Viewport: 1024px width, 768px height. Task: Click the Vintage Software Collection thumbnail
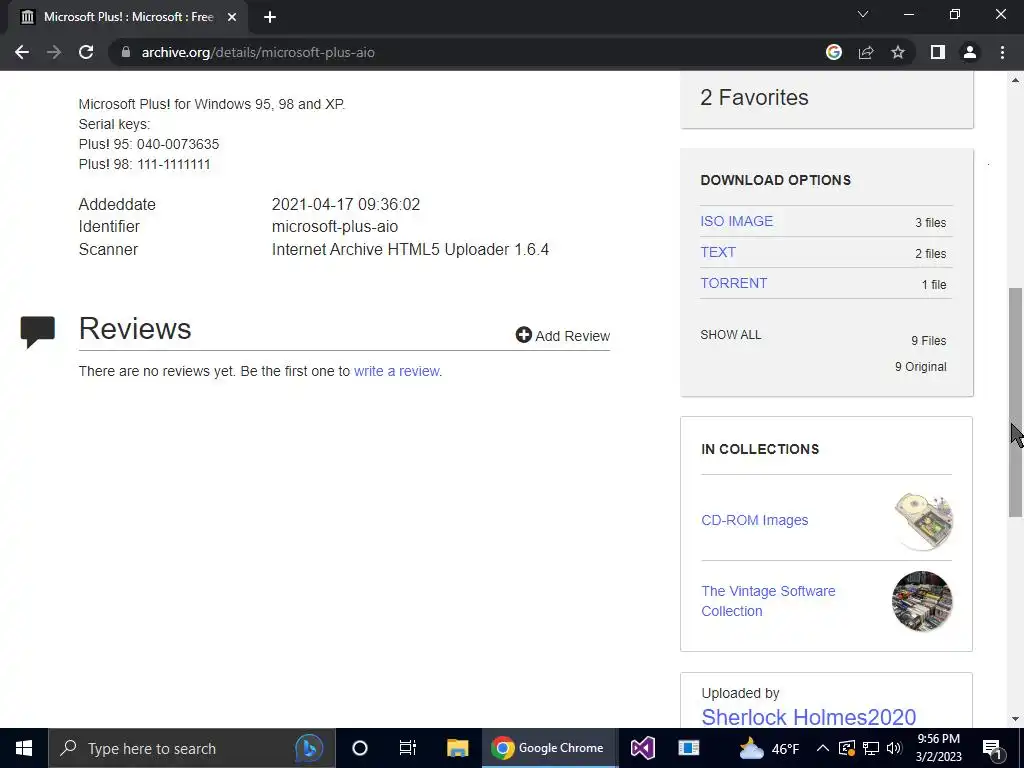[x=922, y=601]
